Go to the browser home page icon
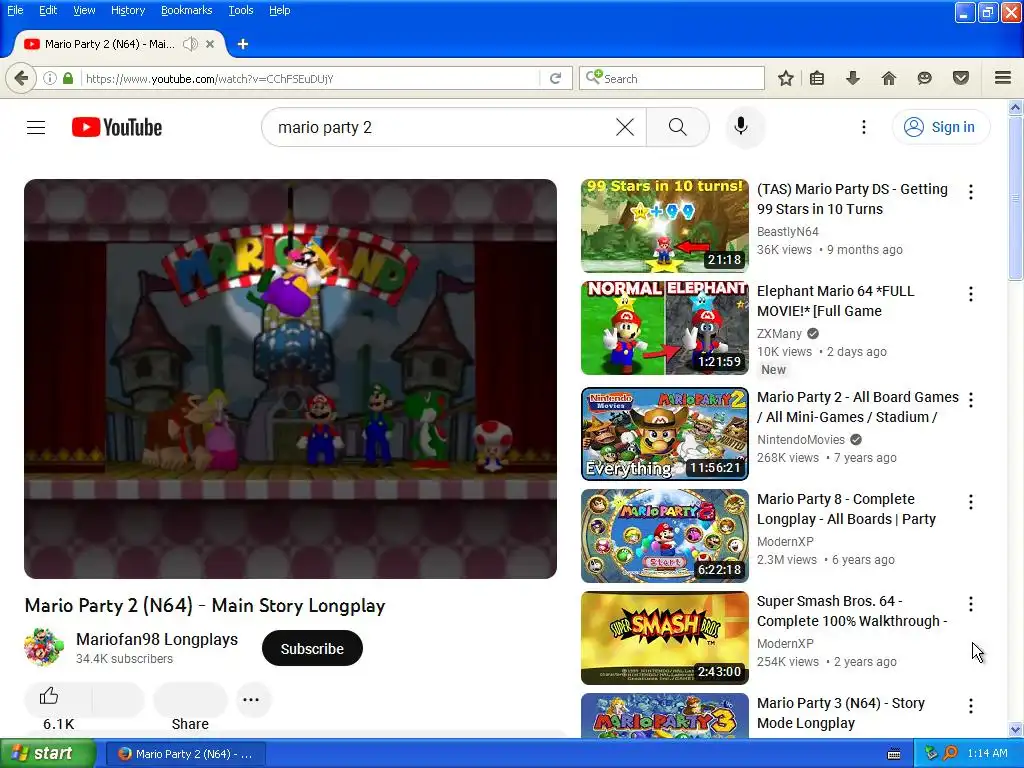Viewport: 1024px width, 768px height. 889,78
